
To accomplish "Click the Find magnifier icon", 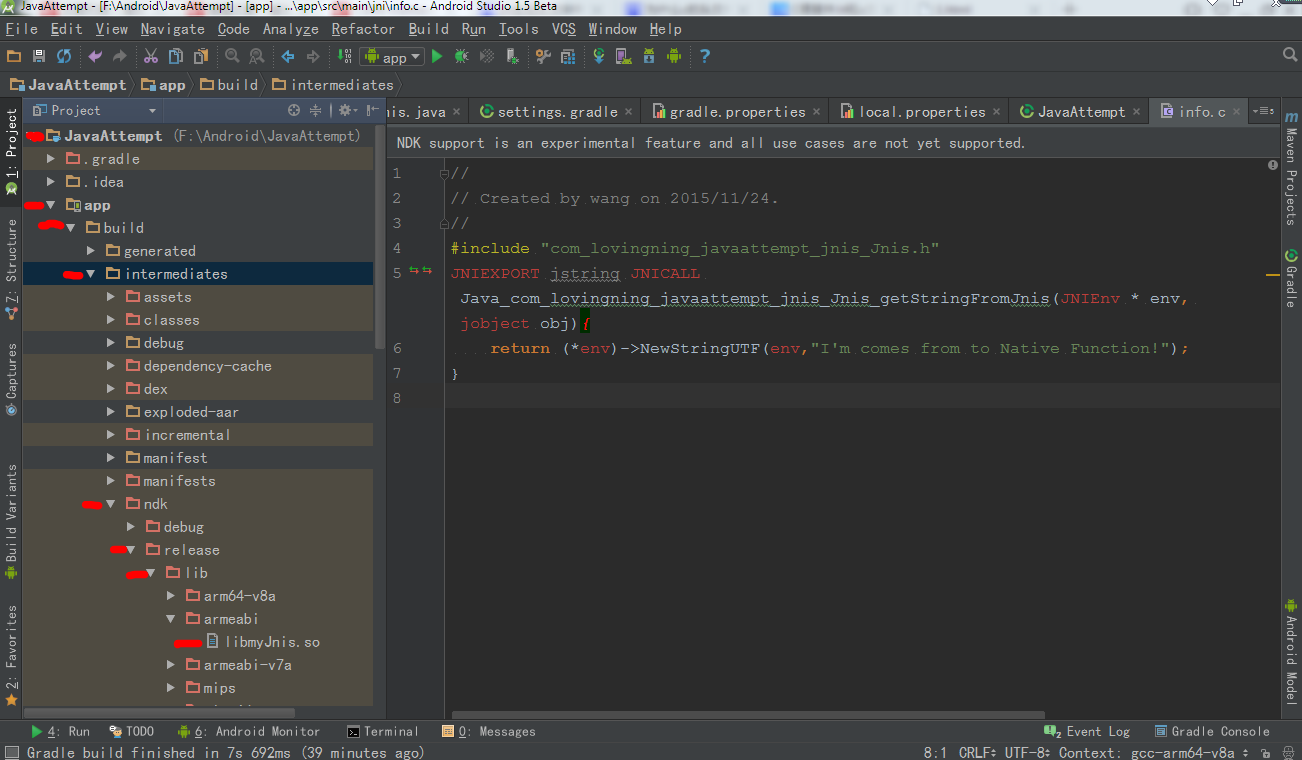I will [x=232, y=57].
